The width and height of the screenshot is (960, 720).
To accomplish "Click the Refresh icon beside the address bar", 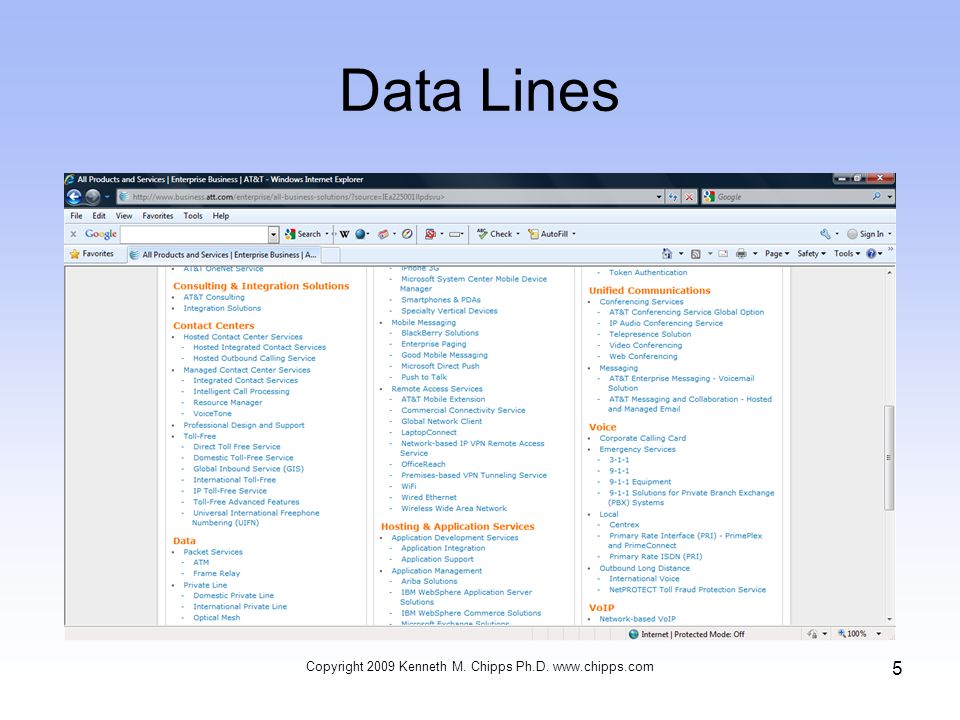I will click(673, 197).
